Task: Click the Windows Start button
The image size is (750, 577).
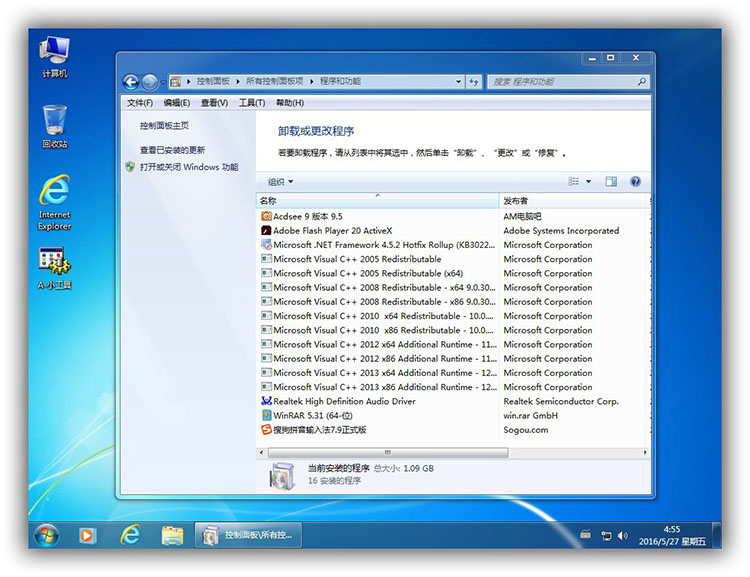Action: coord(46,535)
